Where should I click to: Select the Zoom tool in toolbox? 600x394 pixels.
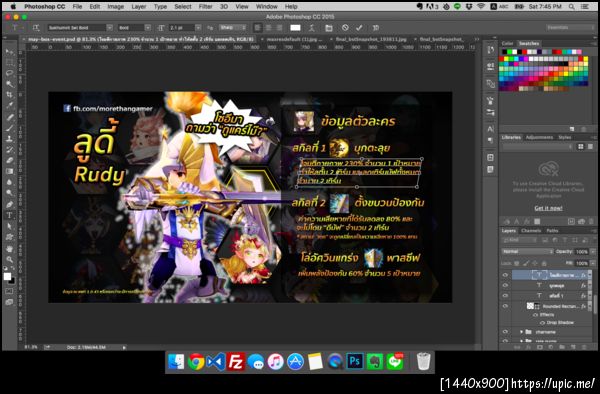[x=10, y=260]
